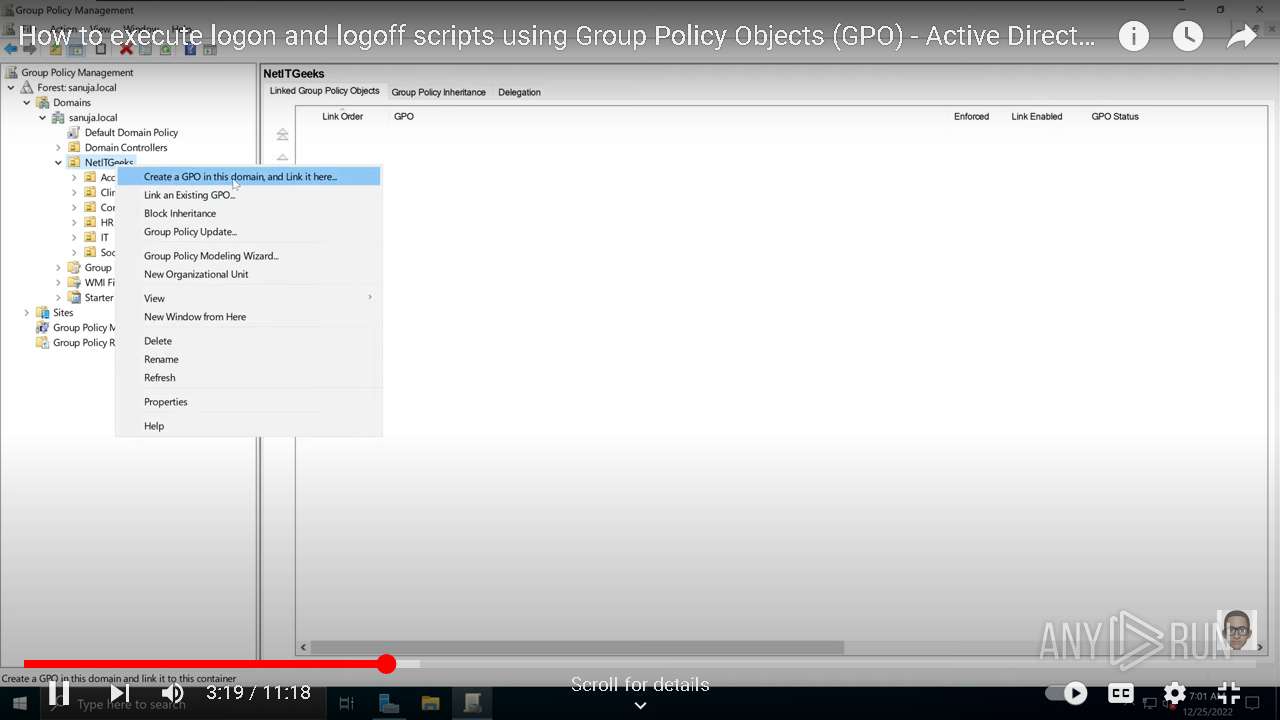This screenshot has height=720, width=1280.
Task: Switch to Linked Group Policy Objects tab
Action: 324,91
